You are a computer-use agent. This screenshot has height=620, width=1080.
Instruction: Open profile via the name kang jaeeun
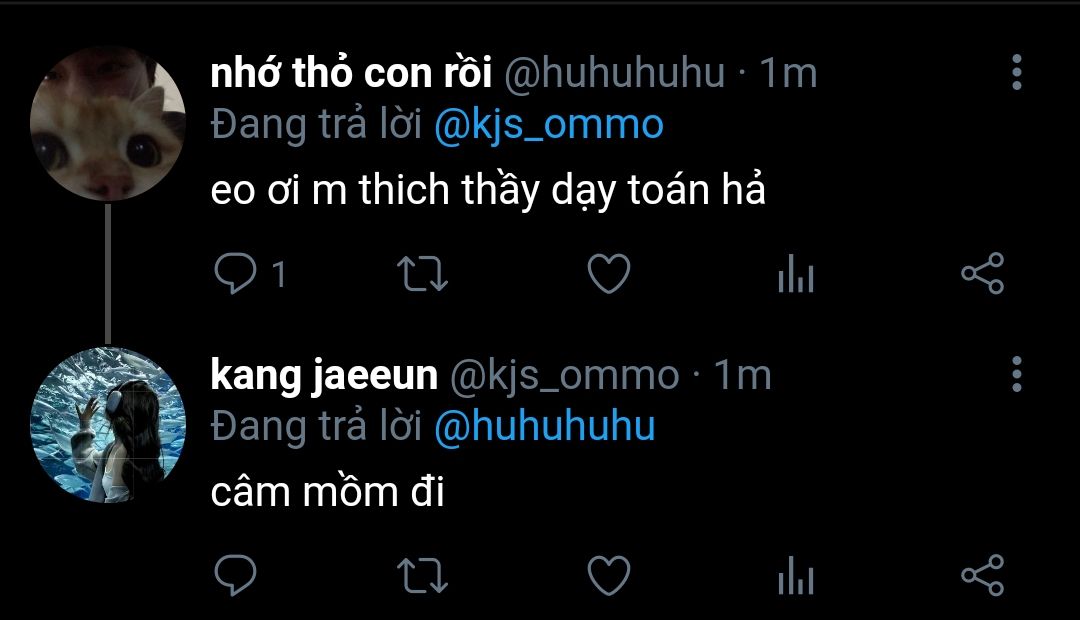324,375
